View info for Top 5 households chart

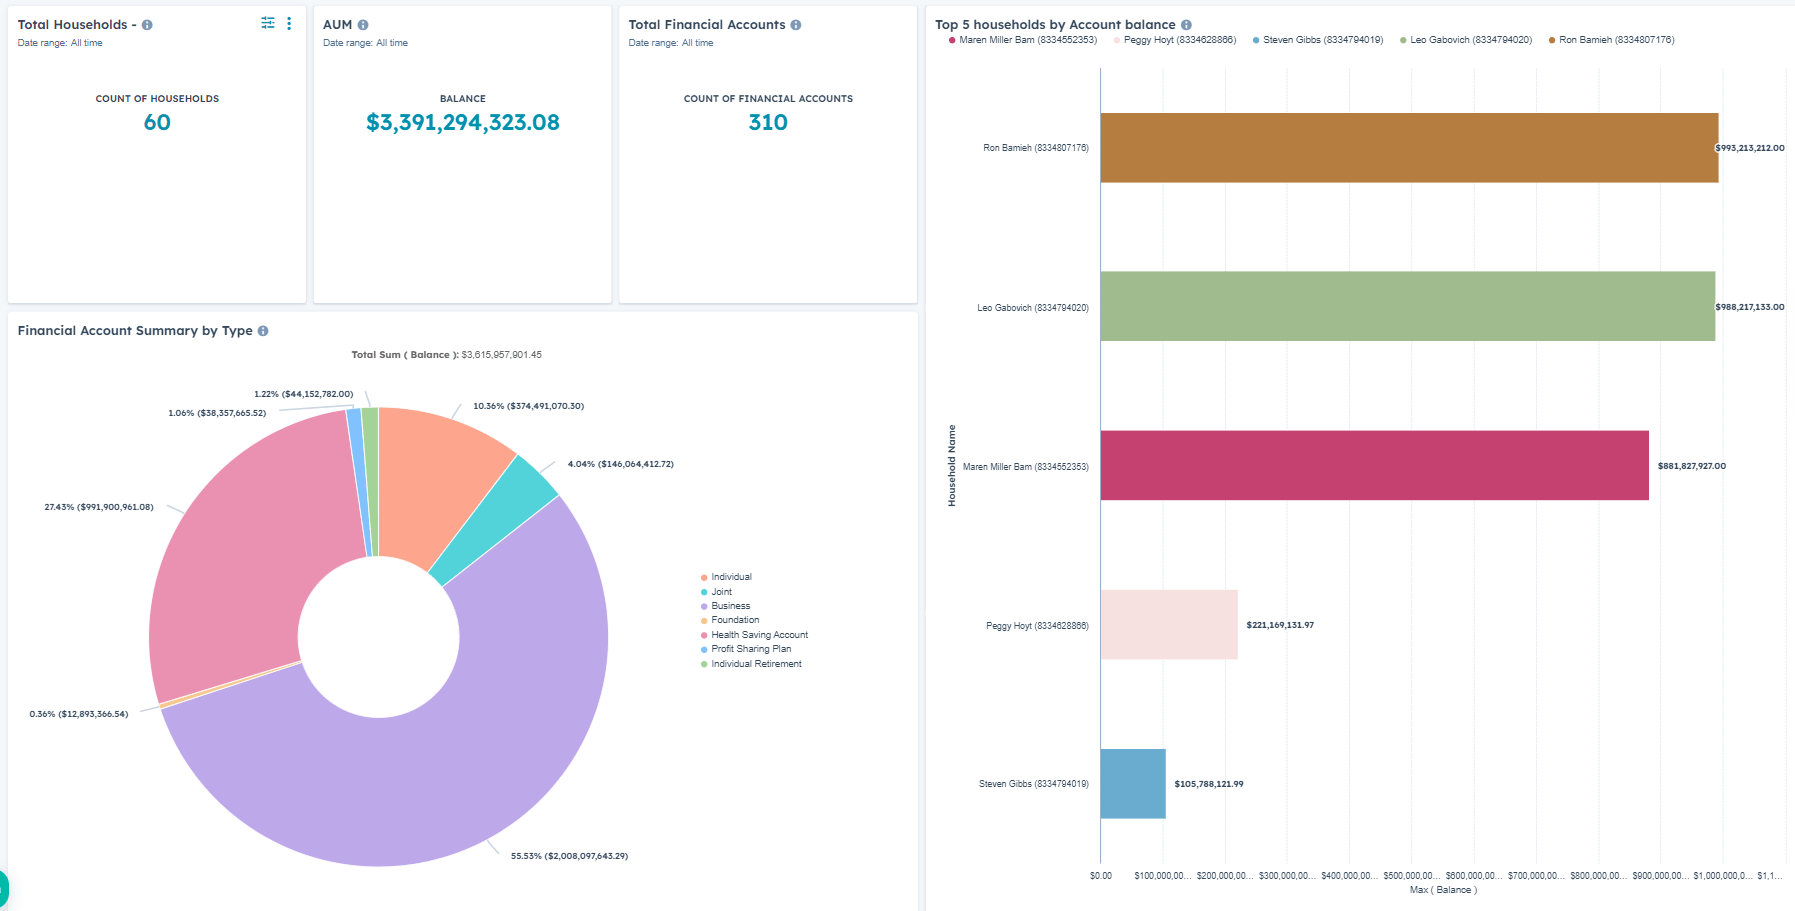1187,24
